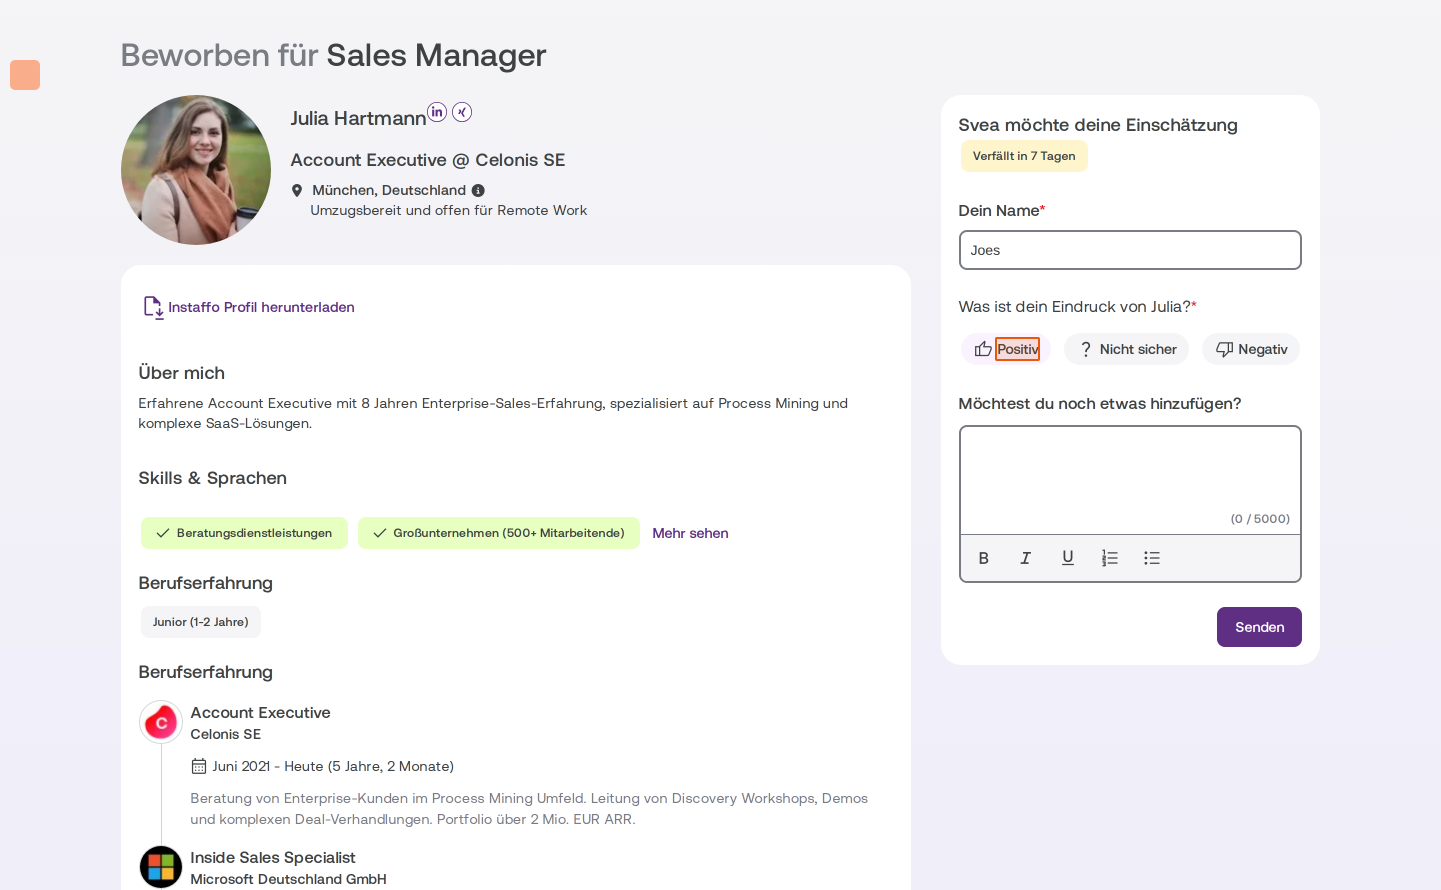The height and width of the screenshot is (890, 1441).
Task: Select the Positiv impression option
Action: click(1006, 349)
